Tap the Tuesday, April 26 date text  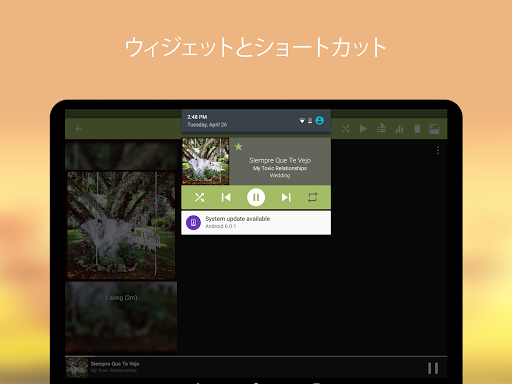[x=207, y=125]
